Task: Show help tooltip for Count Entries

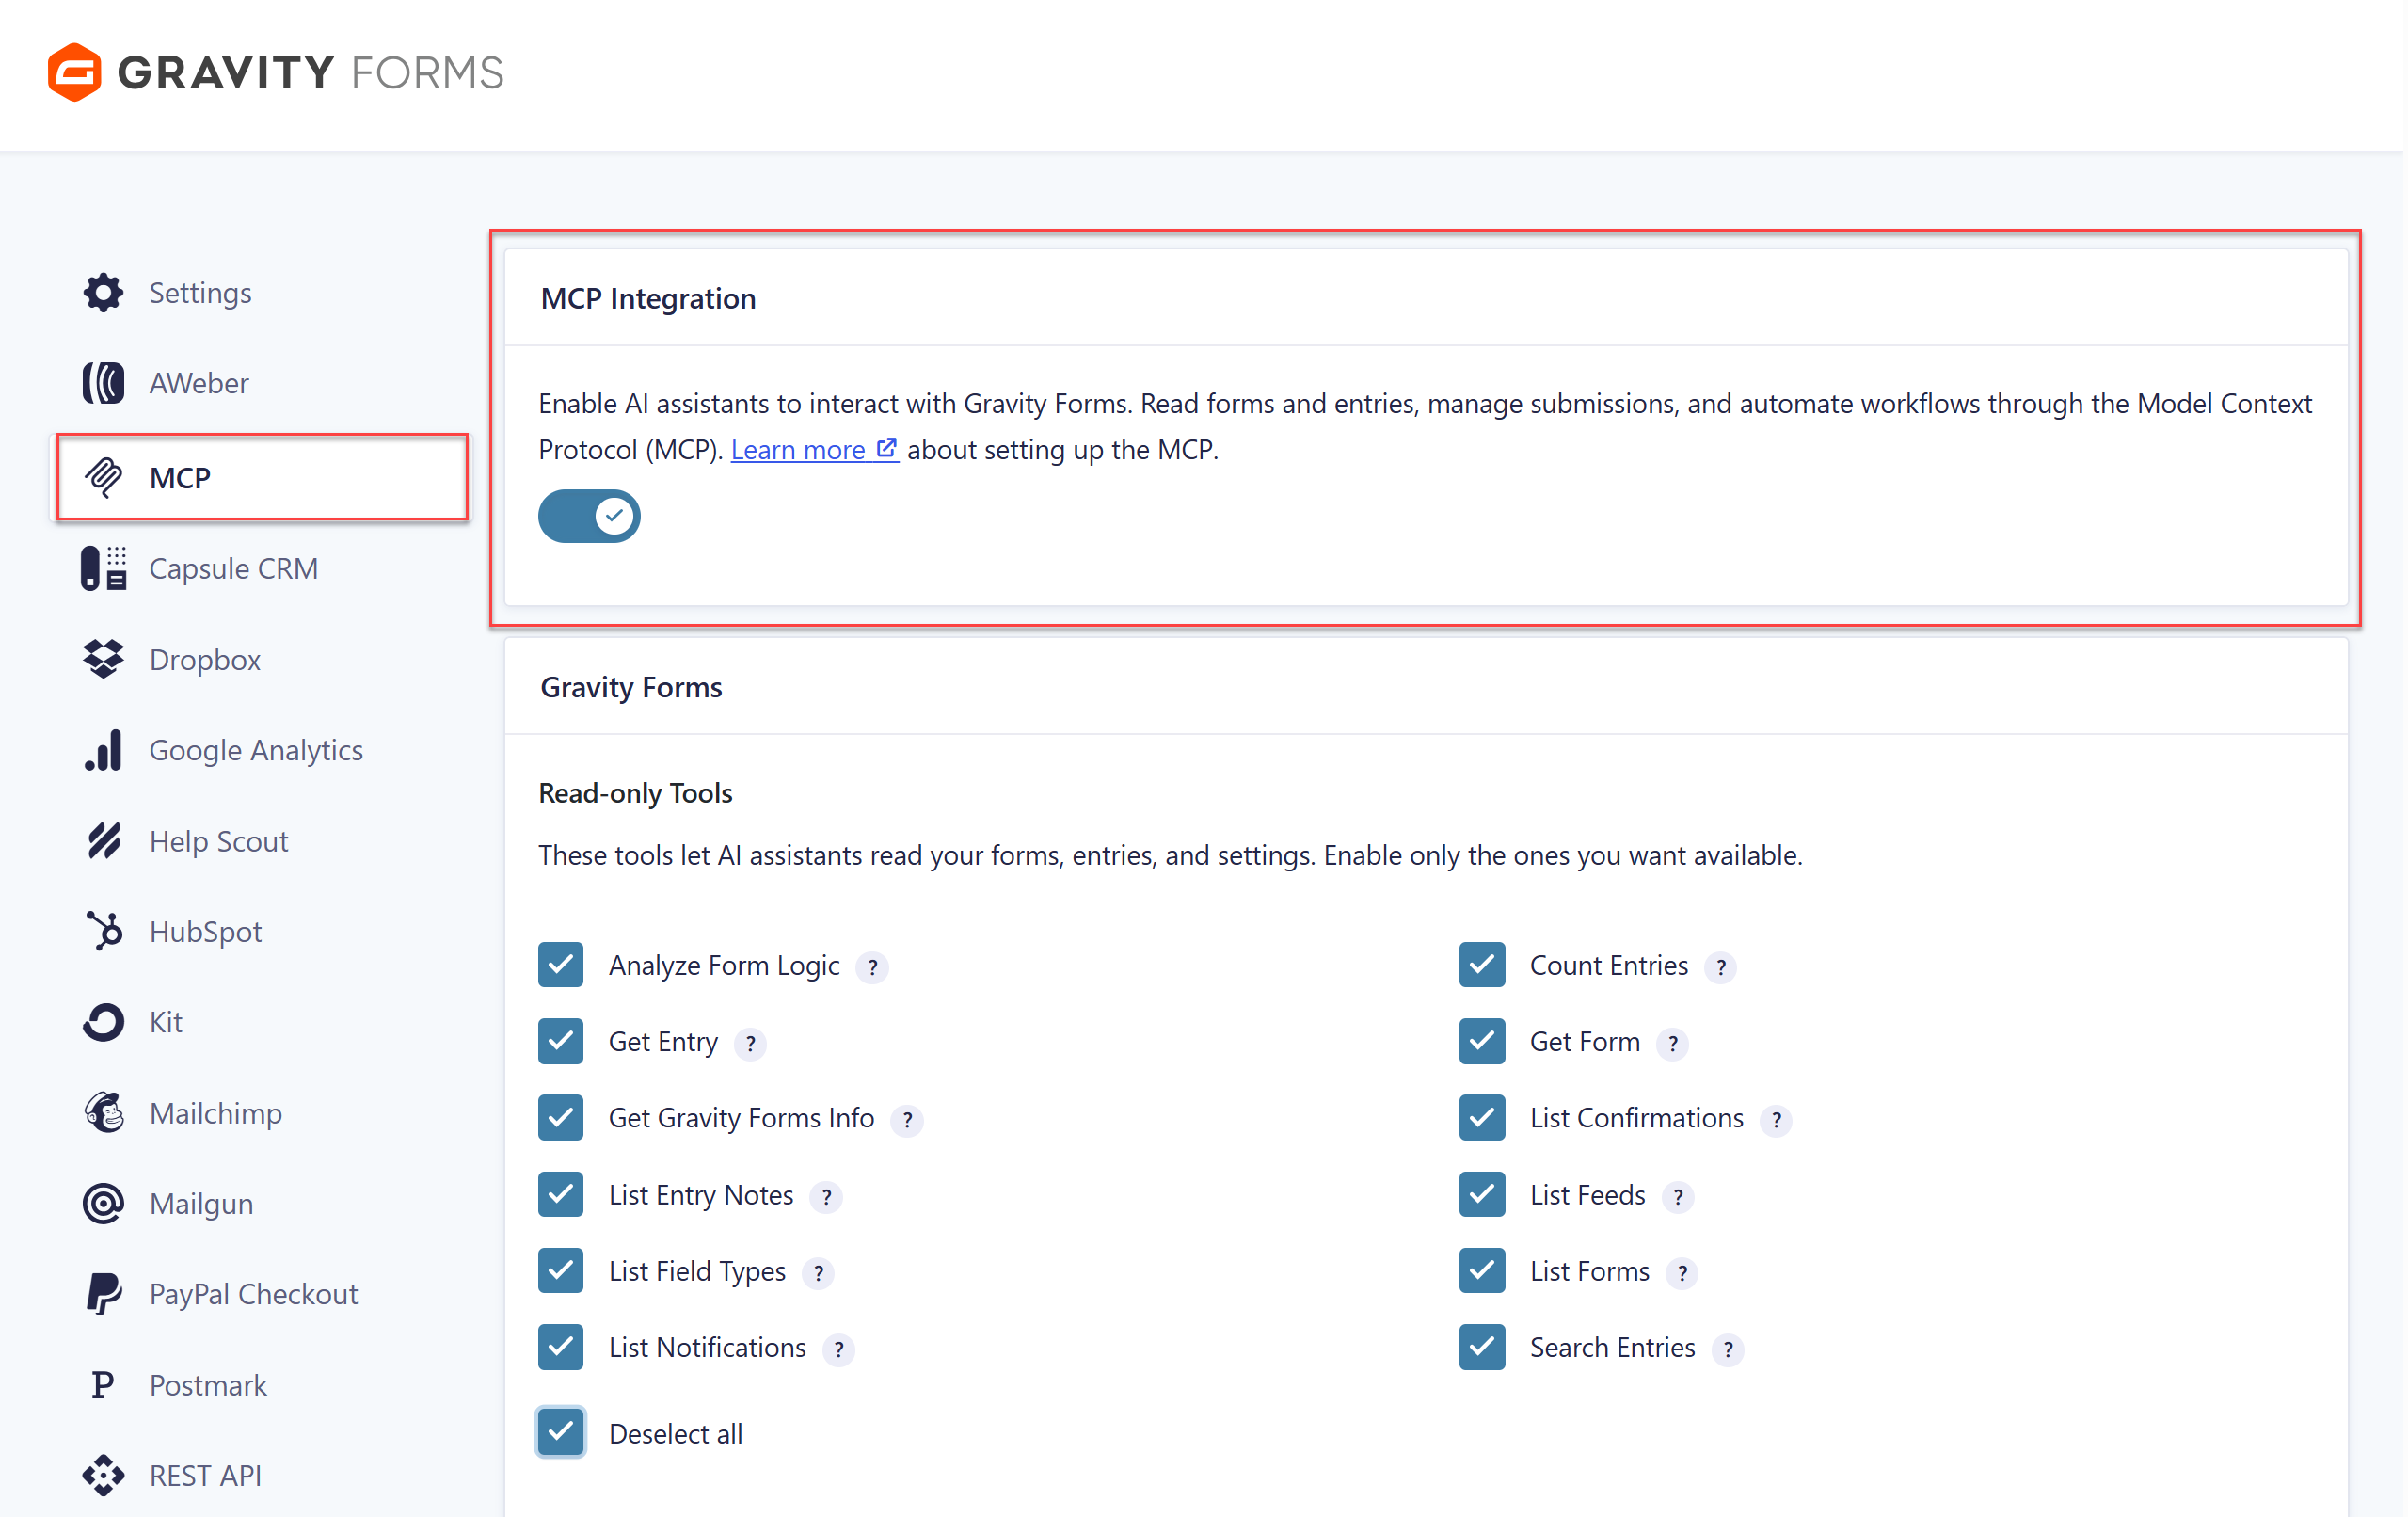Action: 1720,967
